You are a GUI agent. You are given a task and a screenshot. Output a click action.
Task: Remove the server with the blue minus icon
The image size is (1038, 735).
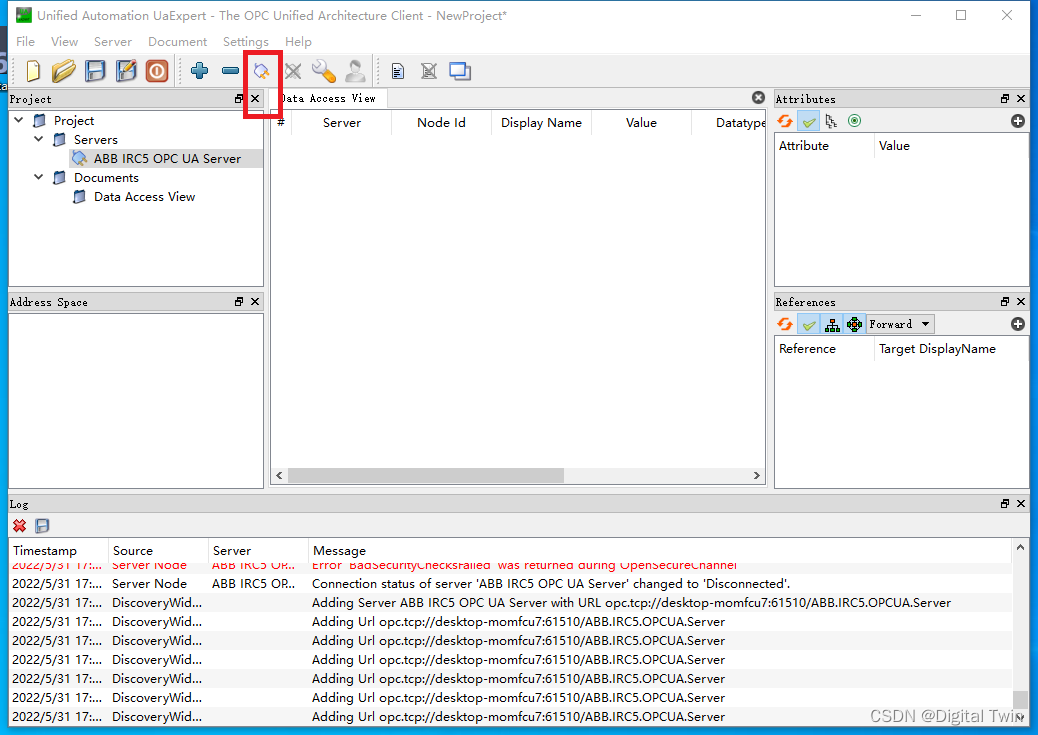pyautogui.click(x=230, y=70)
